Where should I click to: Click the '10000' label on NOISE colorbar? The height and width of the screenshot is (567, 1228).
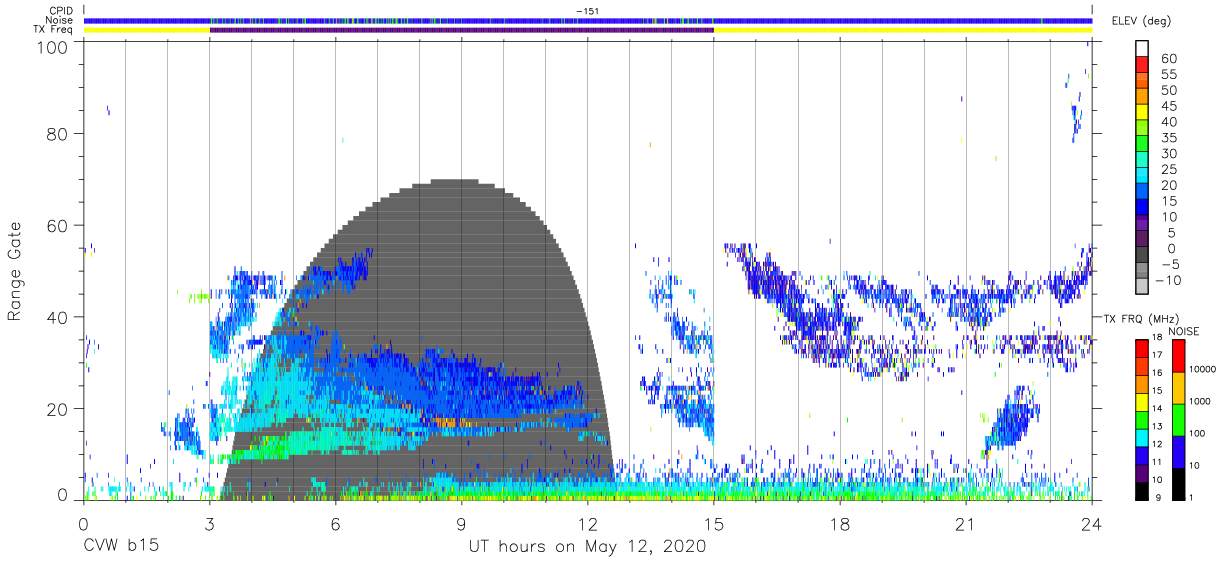point(1202,370)
